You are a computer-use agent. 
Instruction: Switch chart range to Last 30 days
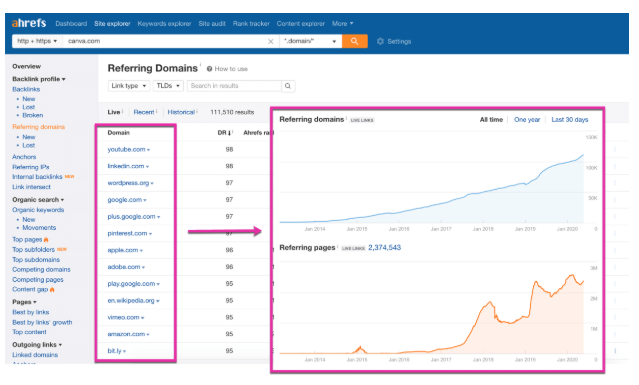[570, 120]
